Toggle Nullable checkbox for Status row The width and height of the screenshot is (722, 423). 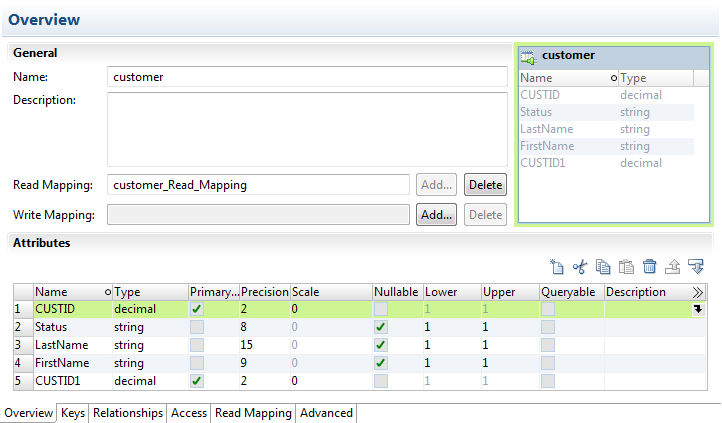click(x=381, y=328)
